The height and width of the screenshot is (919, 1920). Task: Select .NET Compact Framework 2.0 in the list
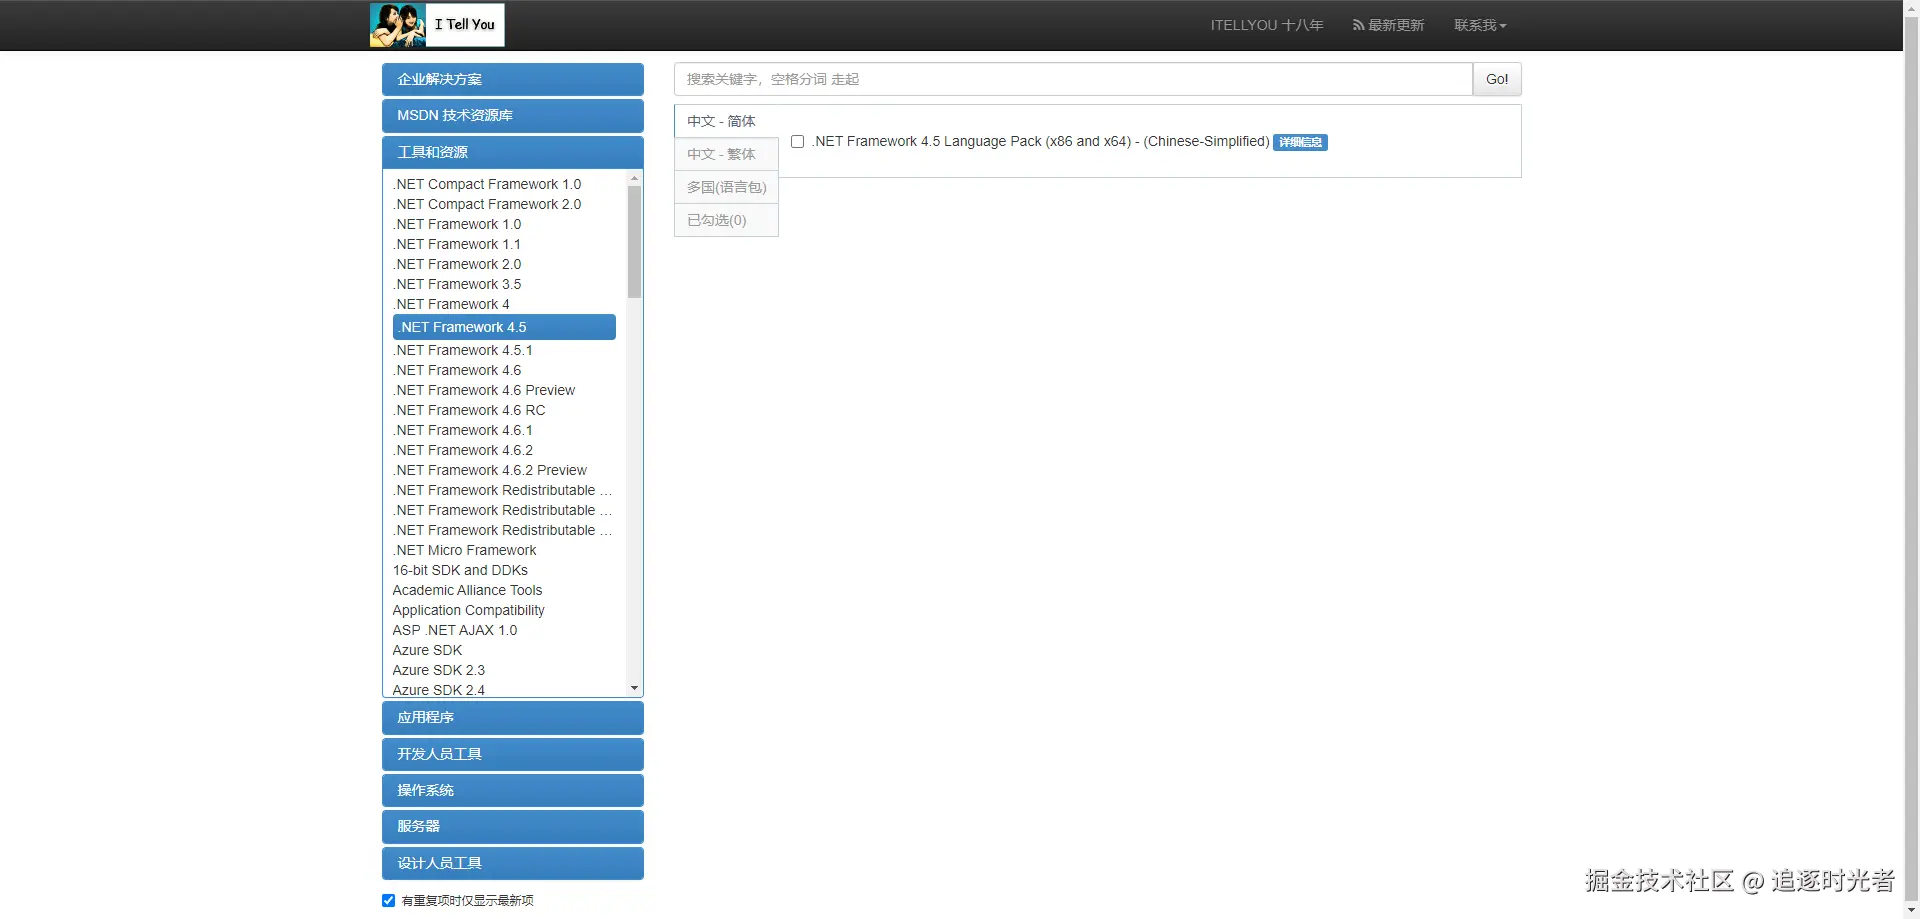click(487, 204)
